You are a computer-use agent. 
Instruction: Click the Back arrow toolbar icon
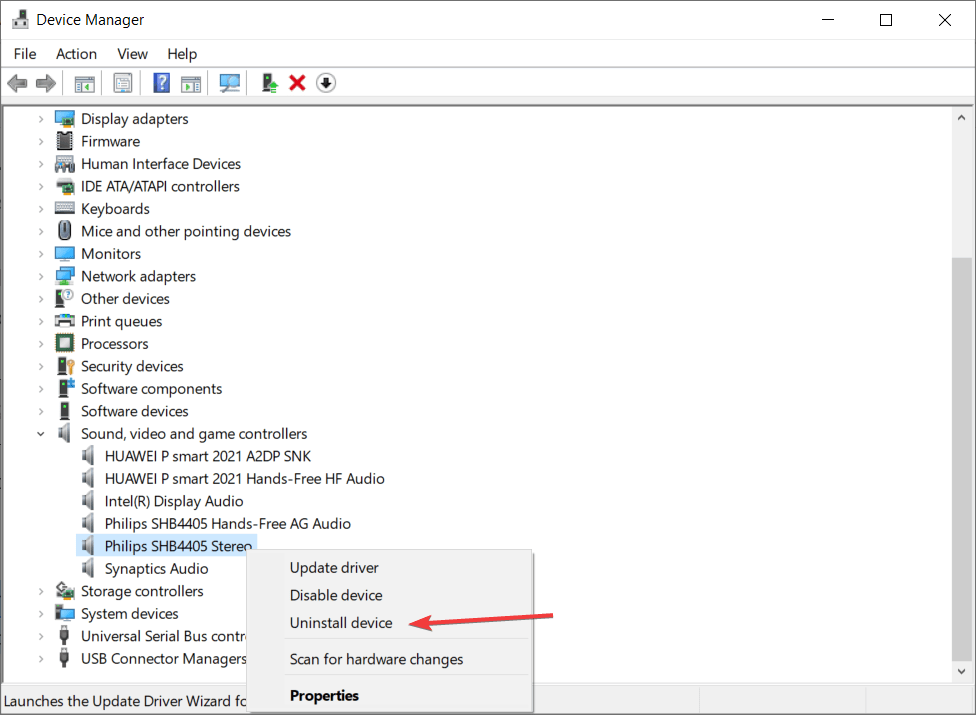coord(17,83)
